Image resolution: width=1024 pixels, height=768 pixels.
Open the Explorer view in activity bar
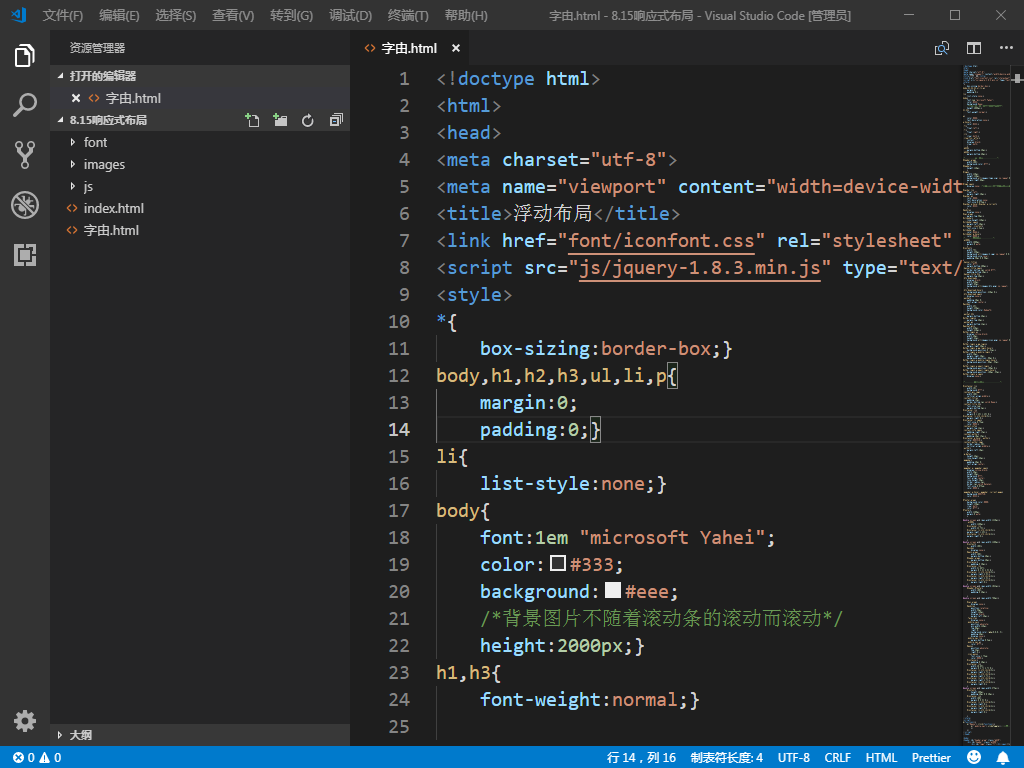point(25,56)
